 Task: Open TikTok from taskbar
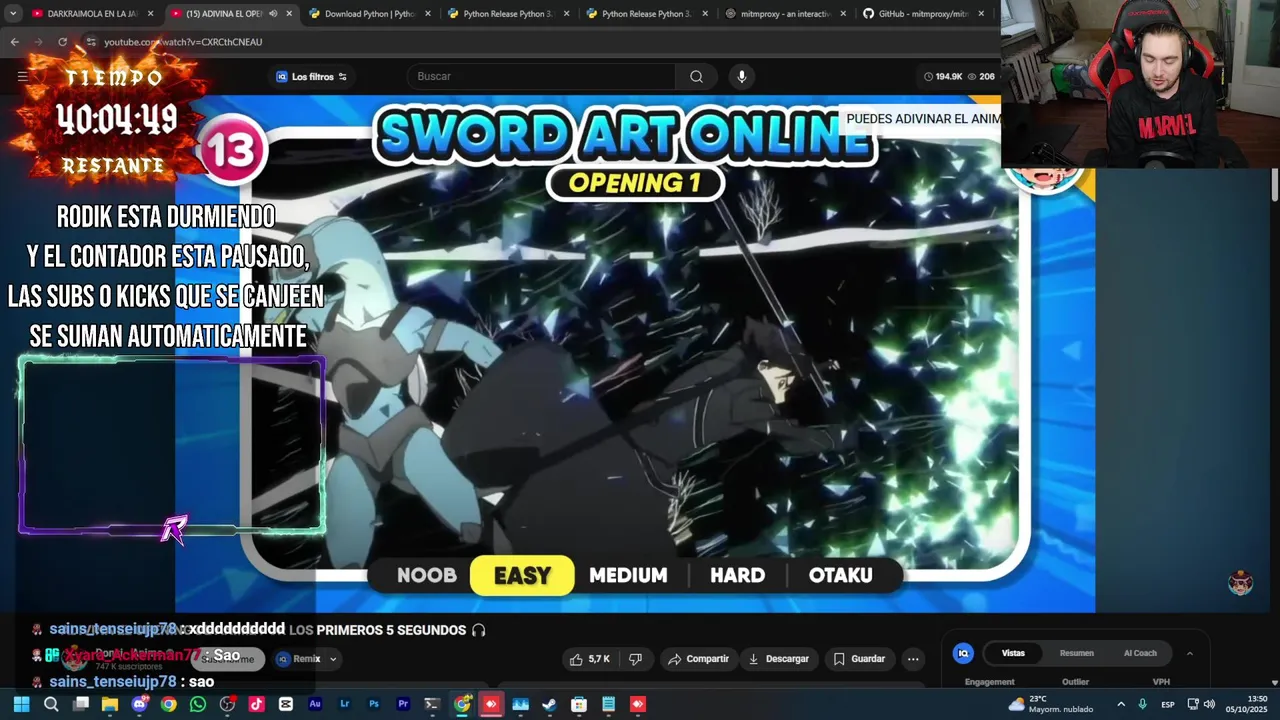pos(256,704)
